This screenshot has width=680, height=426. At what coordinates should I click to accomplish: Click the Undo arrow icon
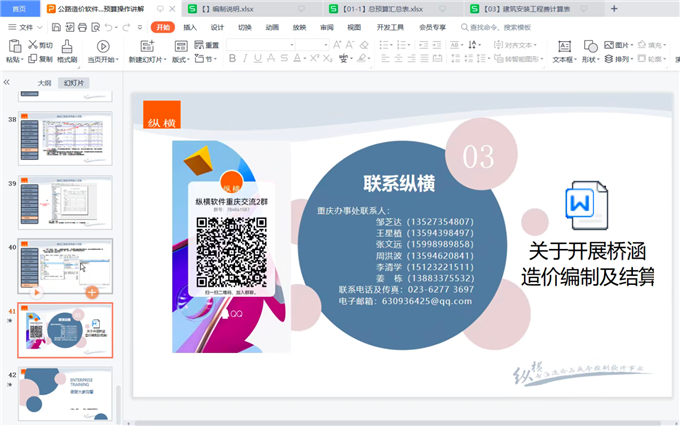pos(108,27)
